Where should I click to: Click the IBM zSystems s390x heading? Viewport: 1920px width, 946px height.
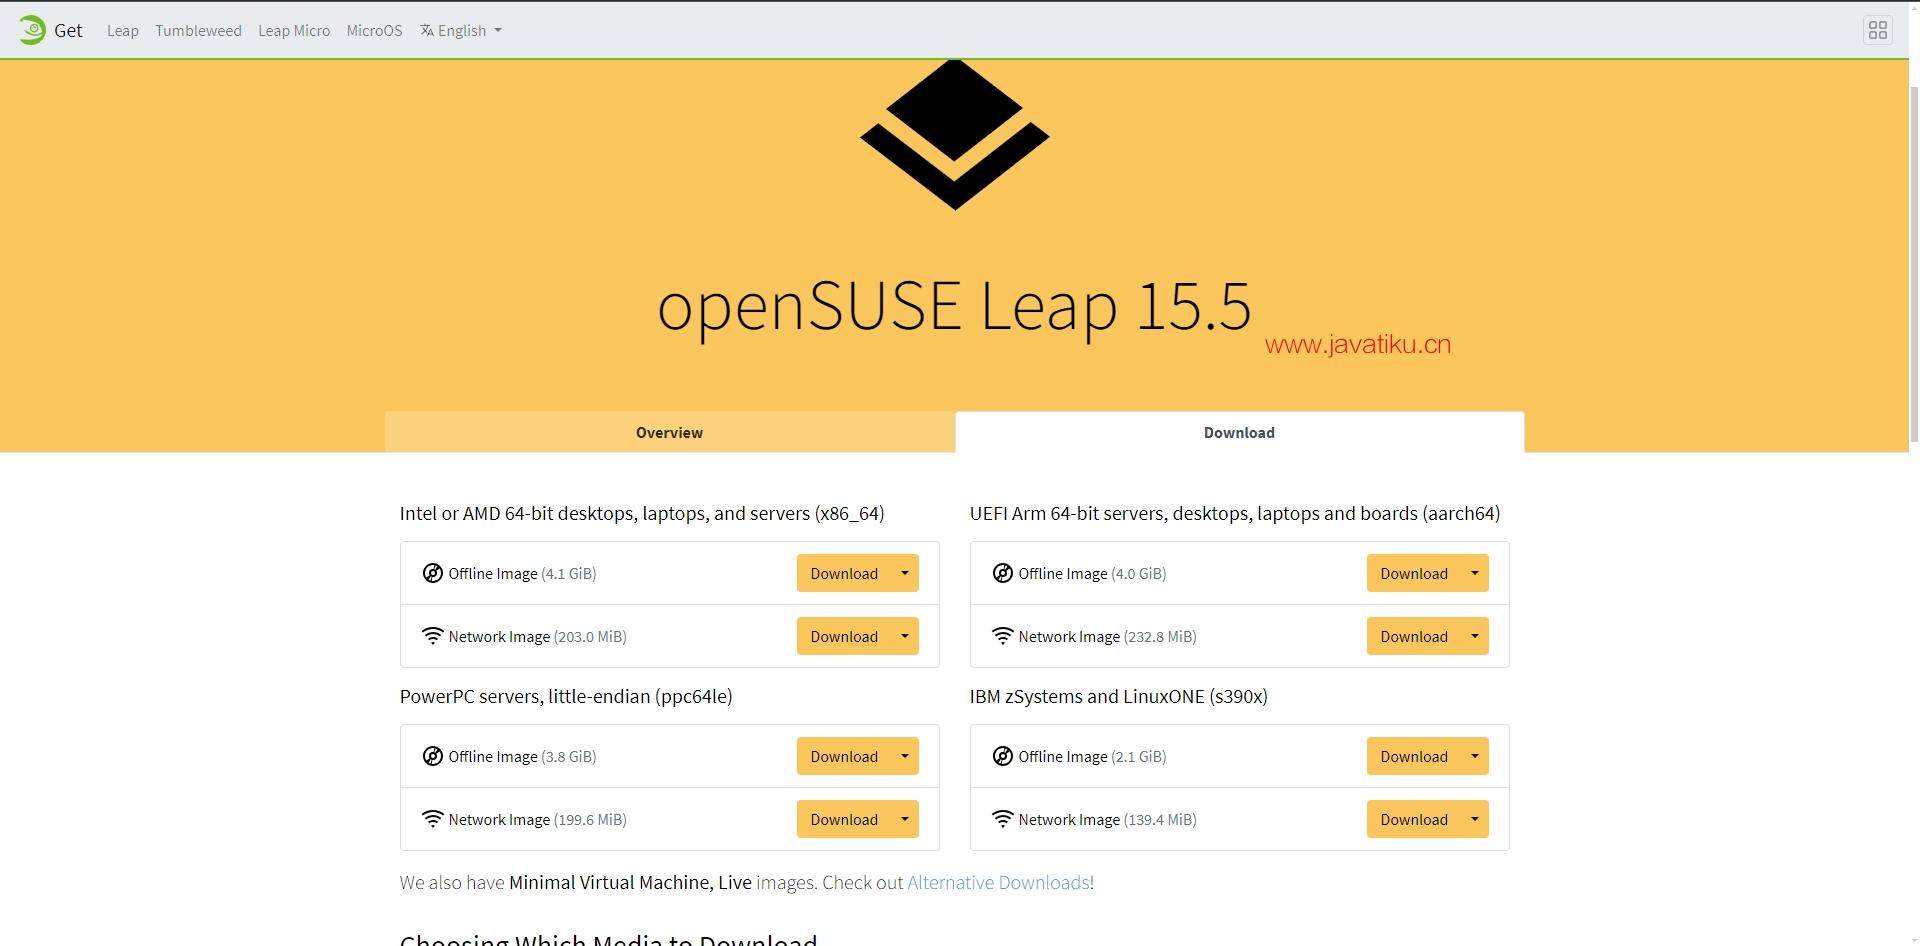tap(1119, 696)
